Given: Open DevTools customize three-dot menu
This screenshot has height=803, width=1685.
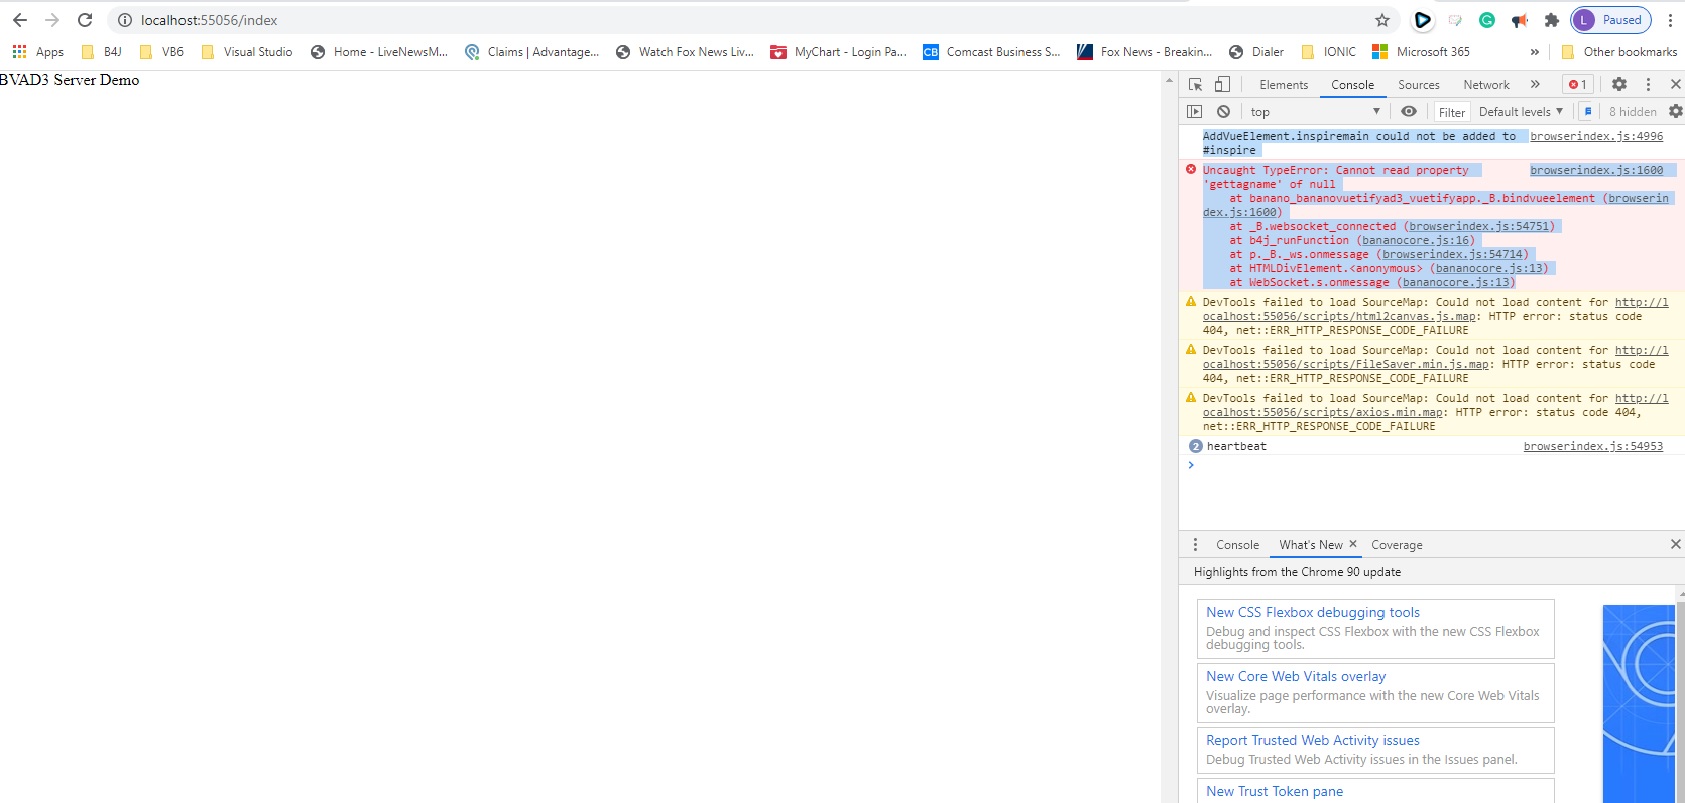Looking at the screenshot, I should coord(1648,84).
